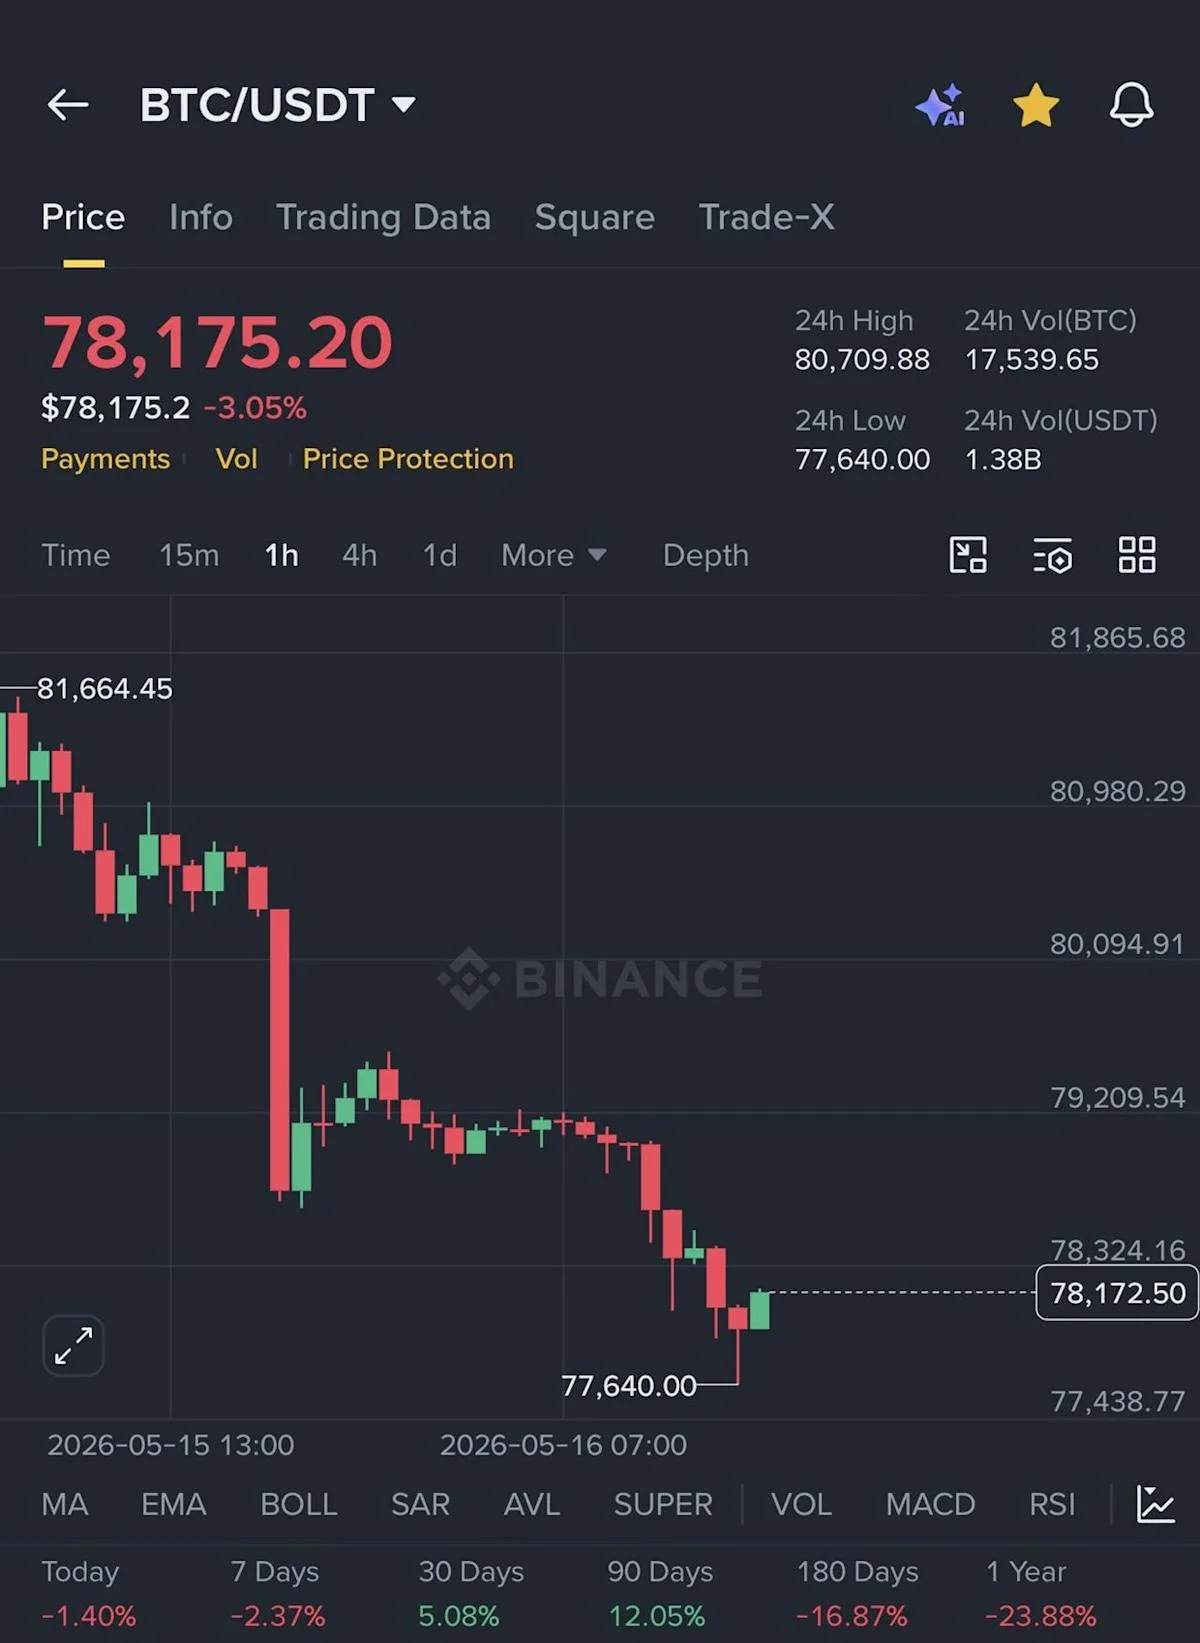
Task: Toggle the BOLL indicator
Action: (298, 1504)
